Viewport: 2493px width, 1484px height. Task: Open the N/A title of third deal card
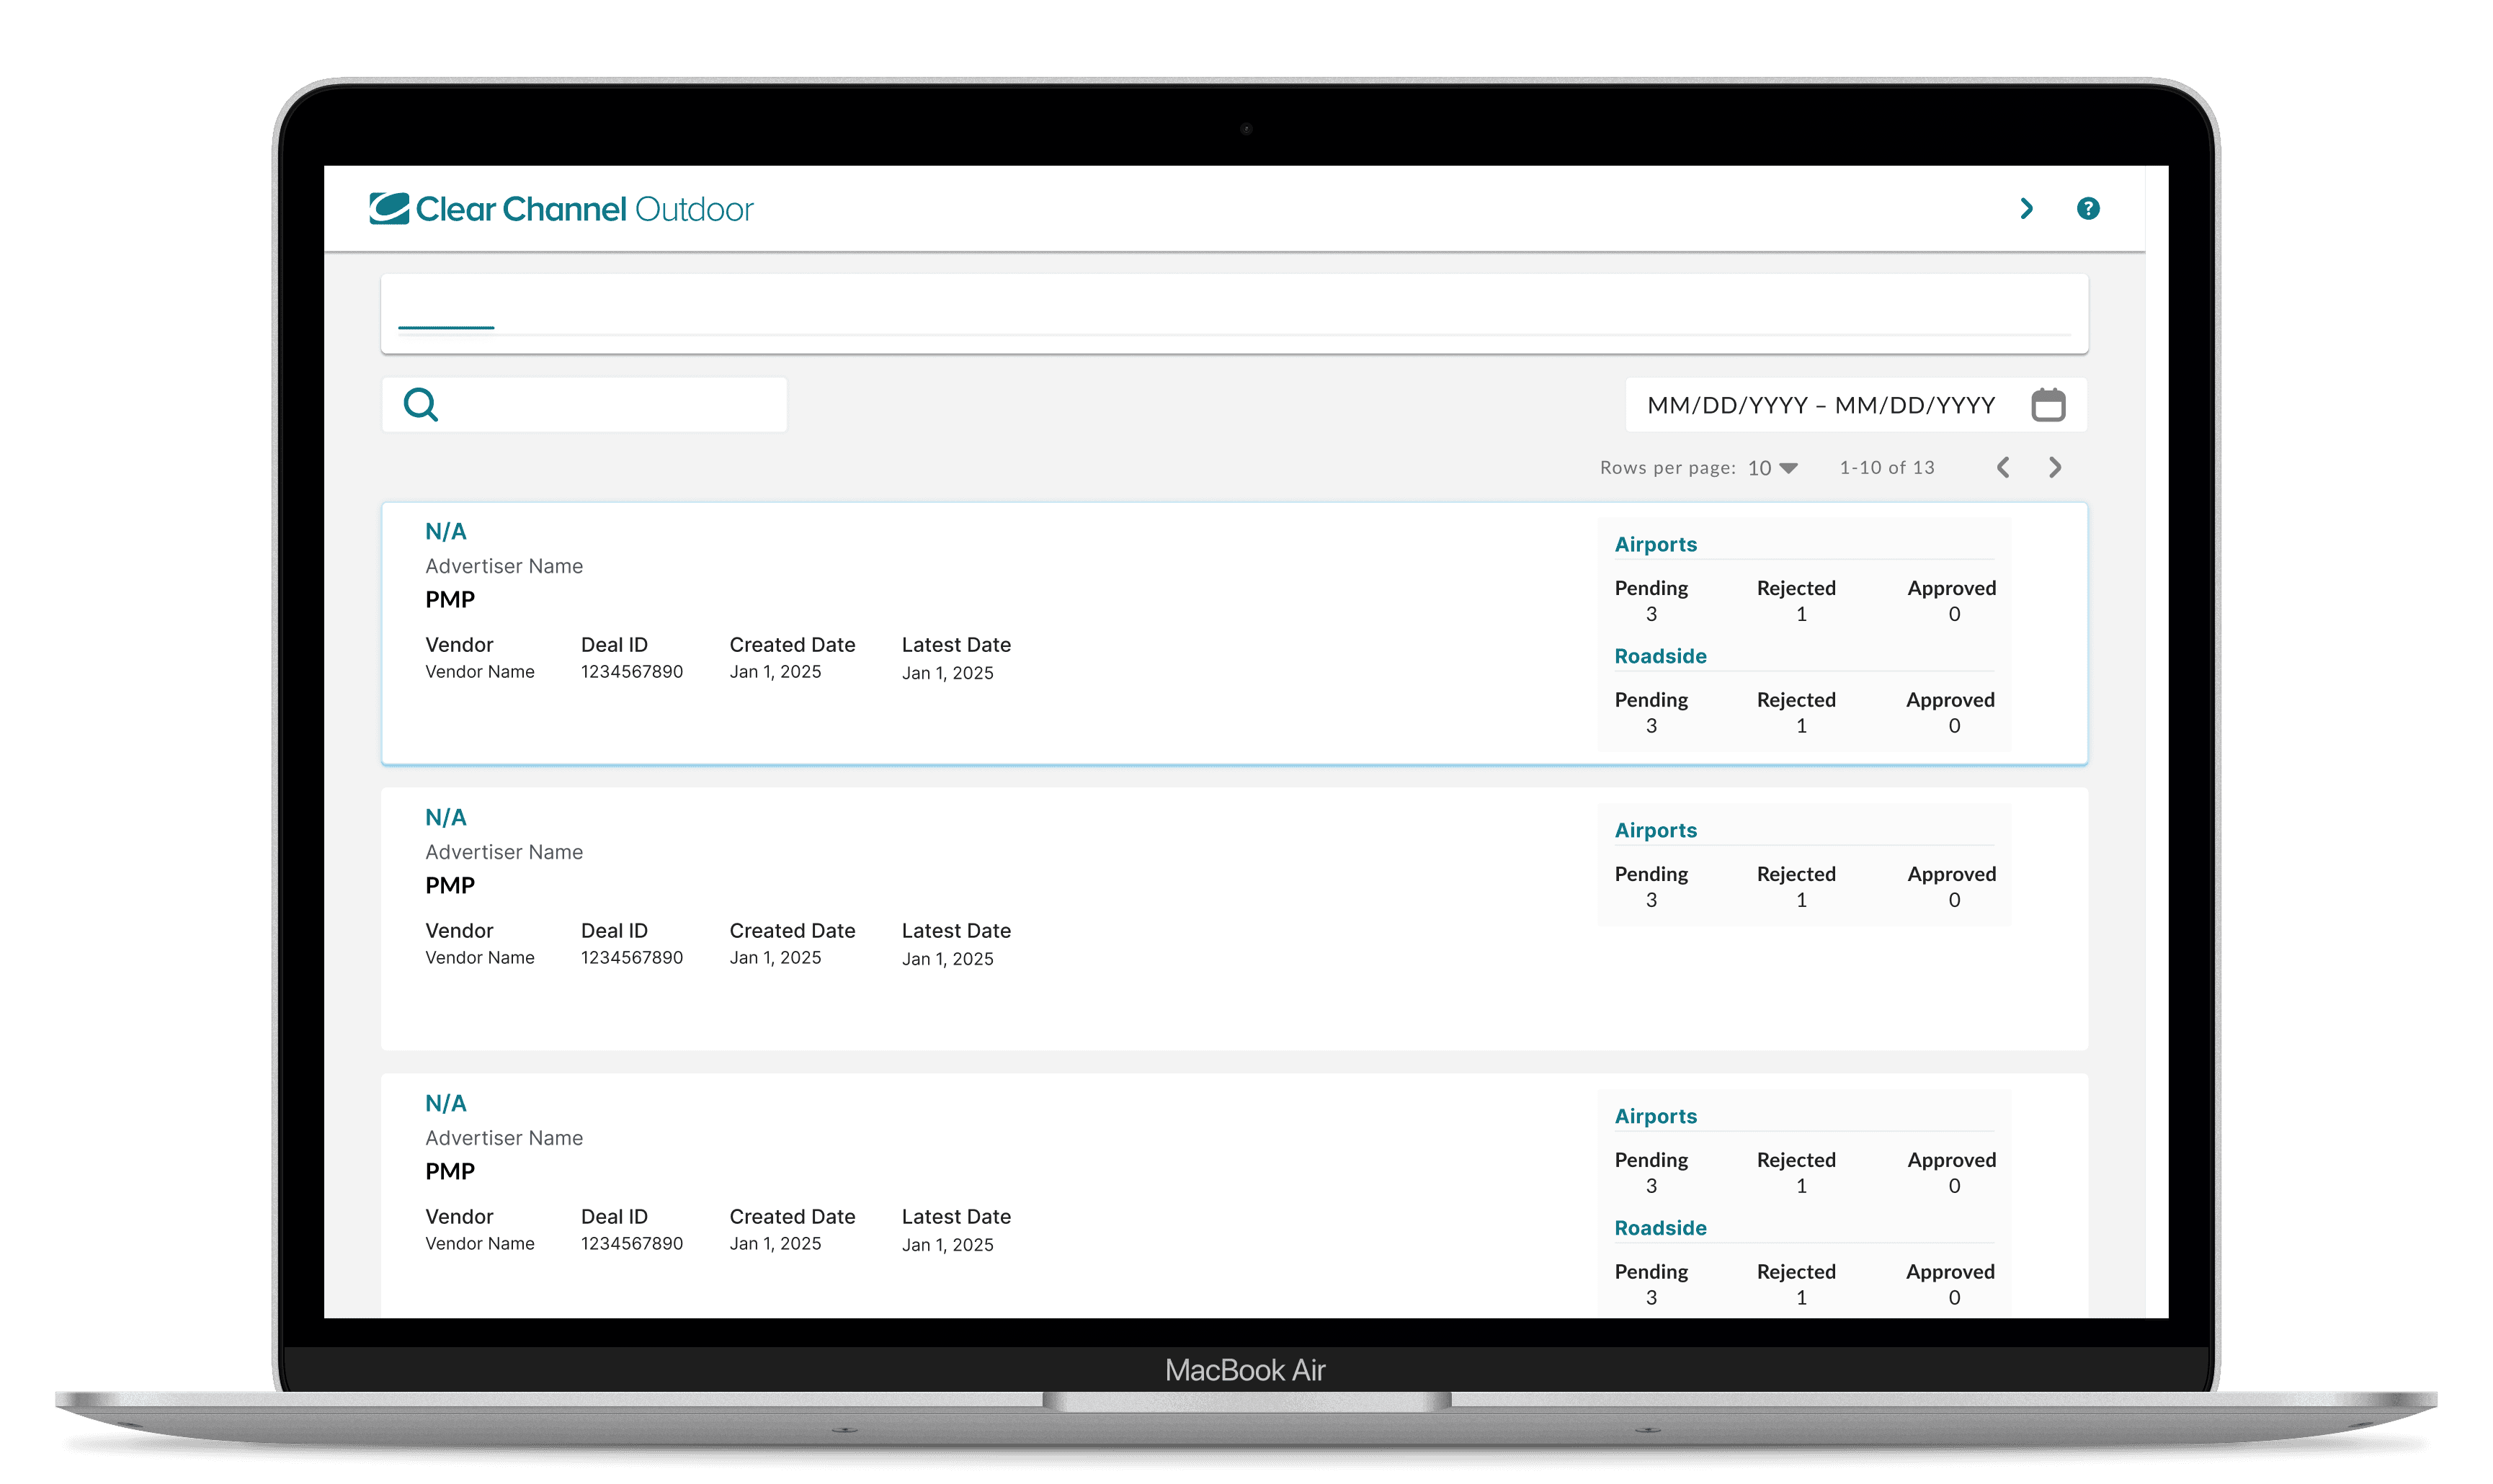click(x=446, y=1104)
